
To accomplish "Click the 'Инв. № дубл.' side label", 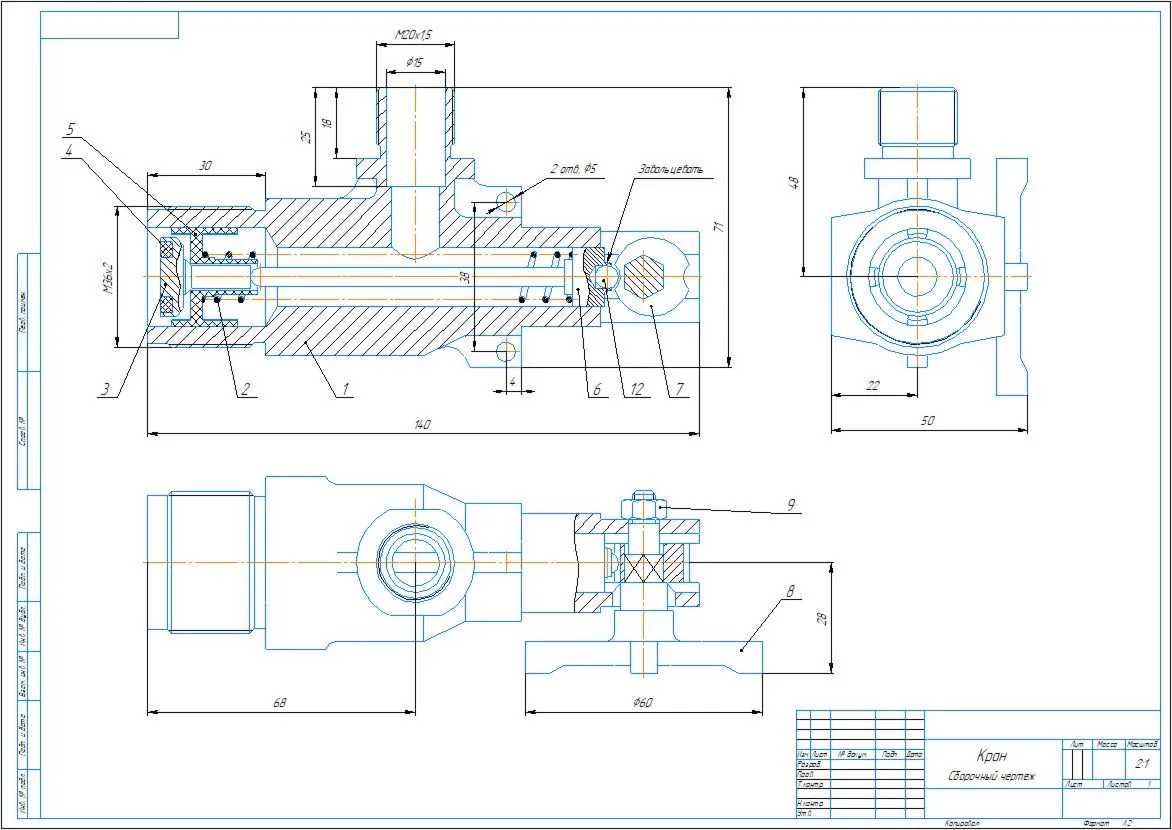I will point(24,627).
